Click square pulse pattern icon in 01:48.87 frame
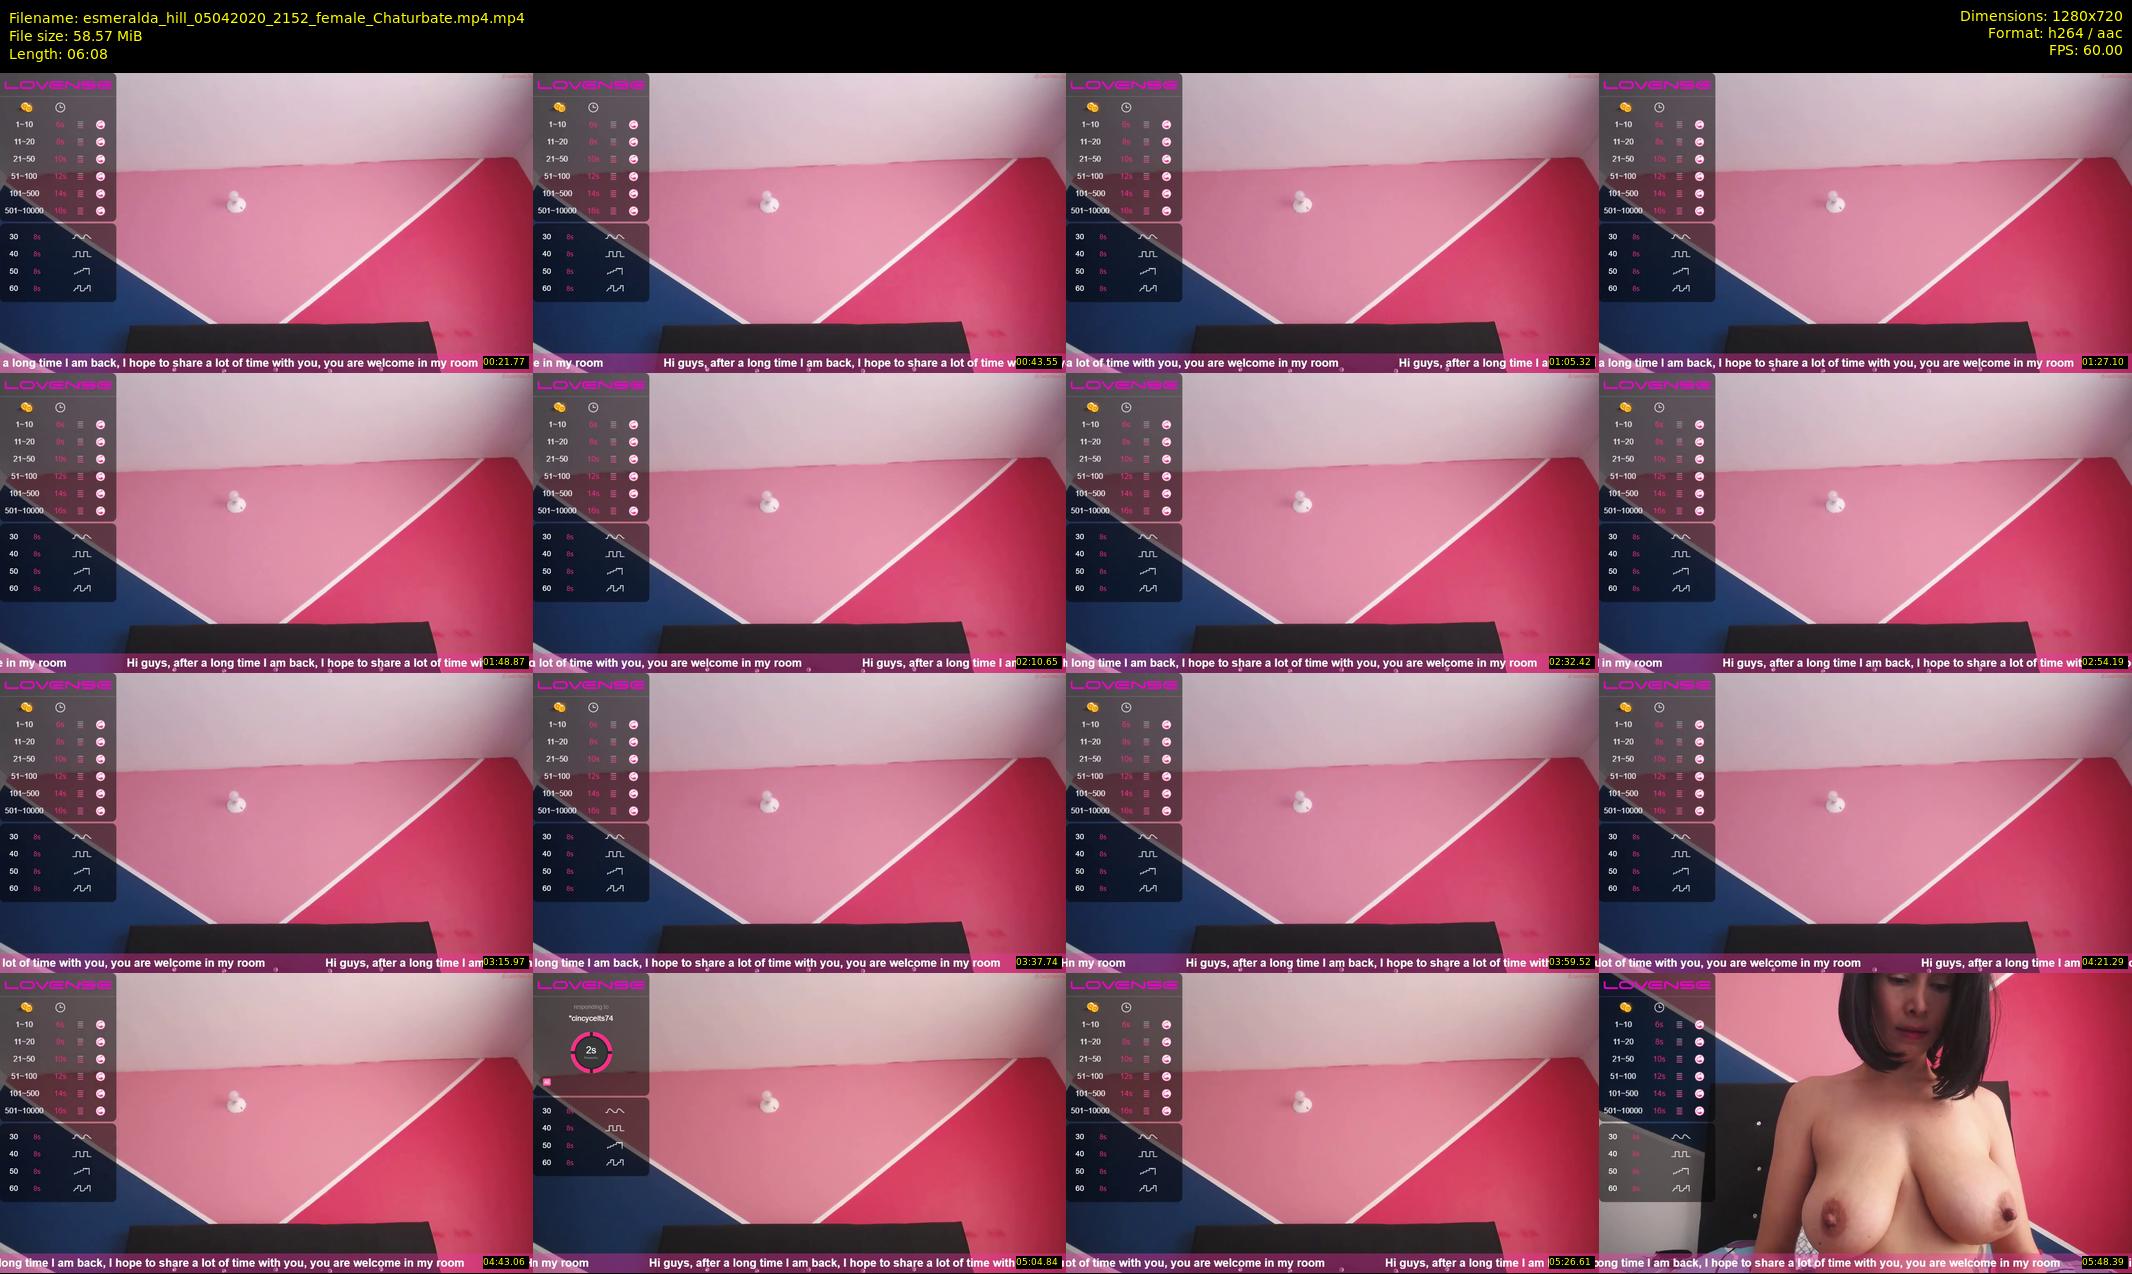Viewport: 2132px width, 1274px height. pos(82,554)
